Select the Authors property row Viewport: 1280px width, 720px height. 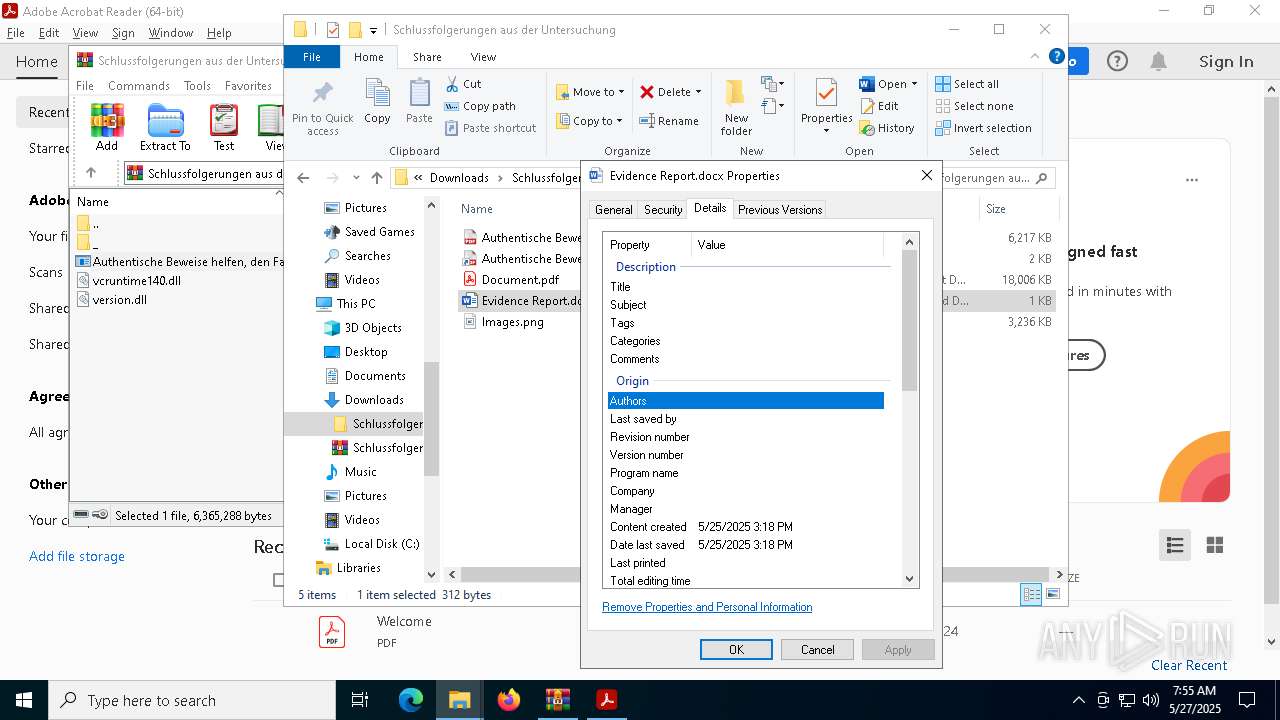pos(746,401)
